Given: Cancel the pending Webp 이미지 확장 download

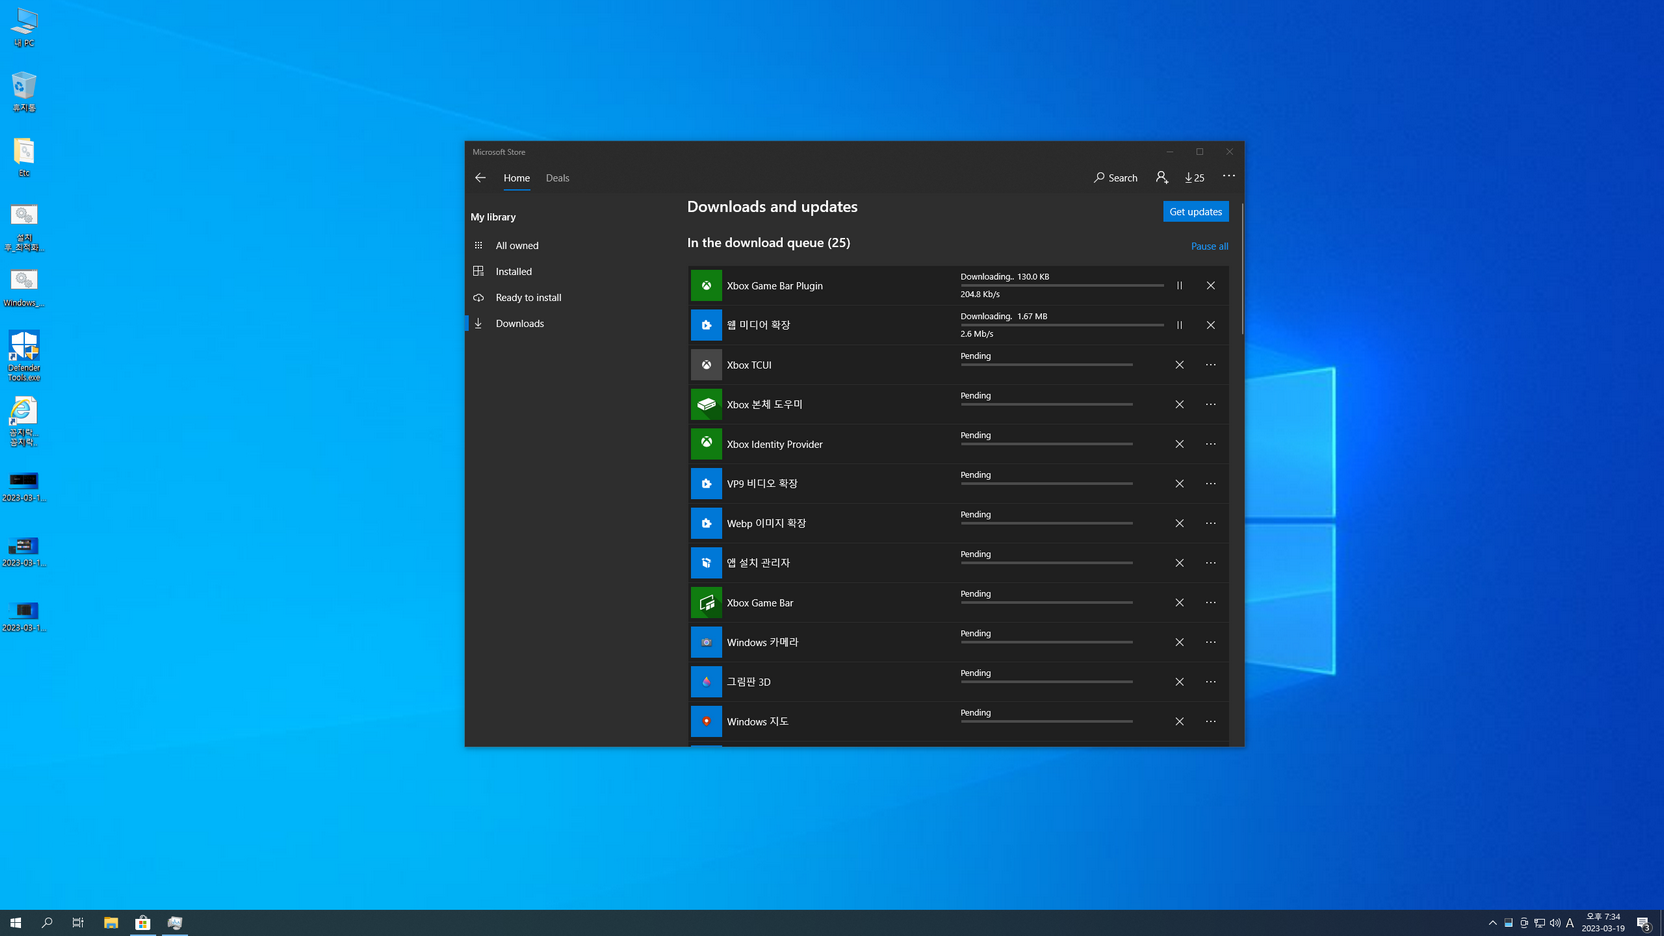Looking at the screenshot, I should 1180,523.
